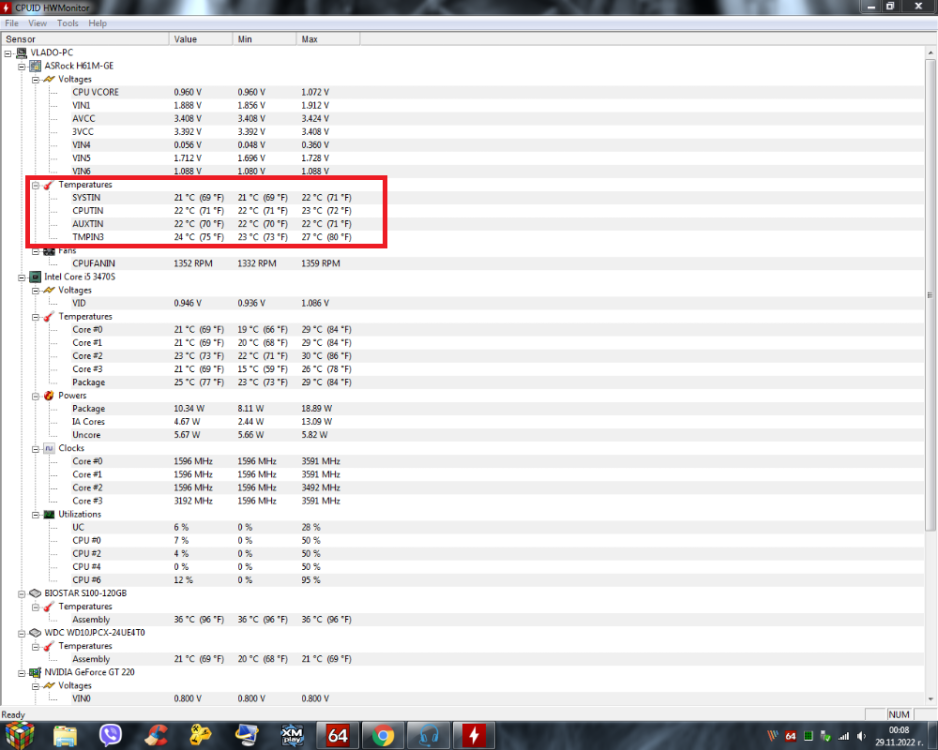This screenshot has width=938, height=750.
Task: Click the BIOSTAR S100-120GB drive icon
Action: (x=35, y=593)
